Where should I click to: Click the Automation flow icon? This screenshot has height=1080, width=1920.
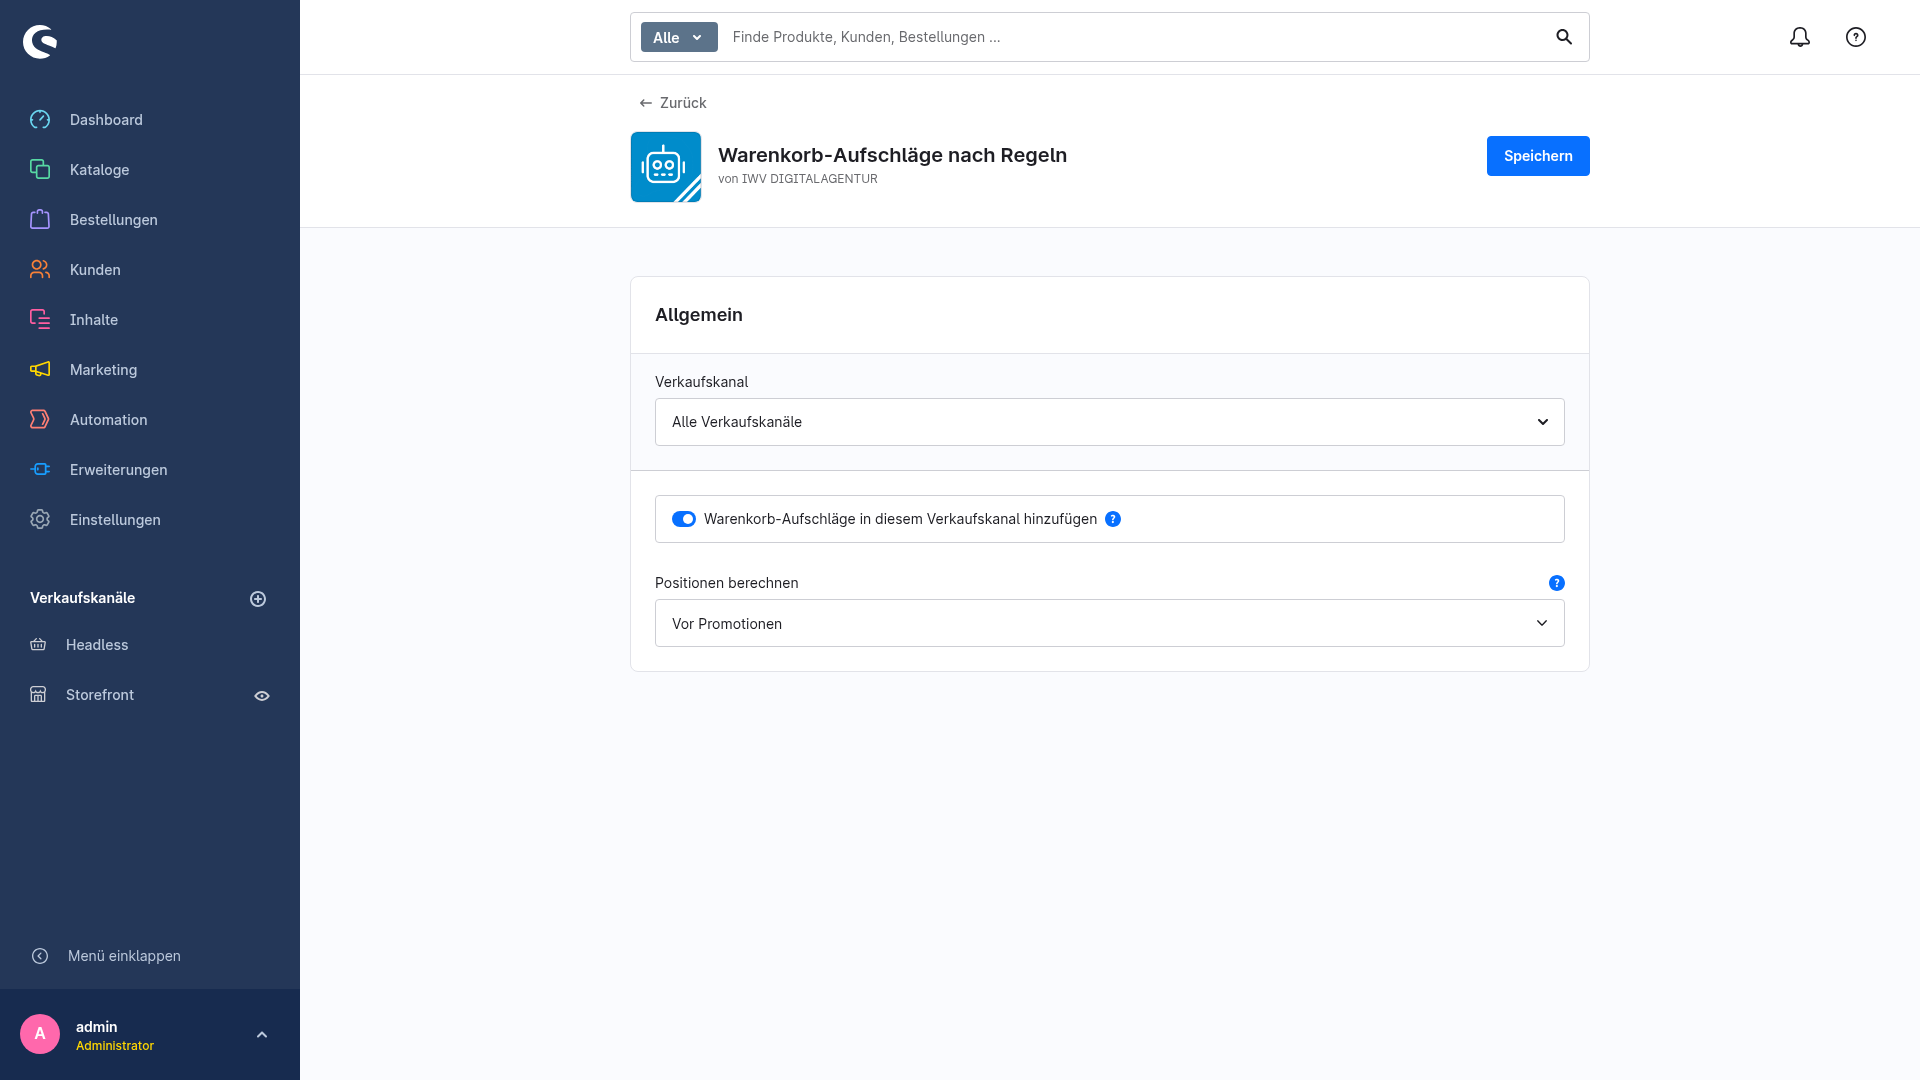(x=40, y=420)
